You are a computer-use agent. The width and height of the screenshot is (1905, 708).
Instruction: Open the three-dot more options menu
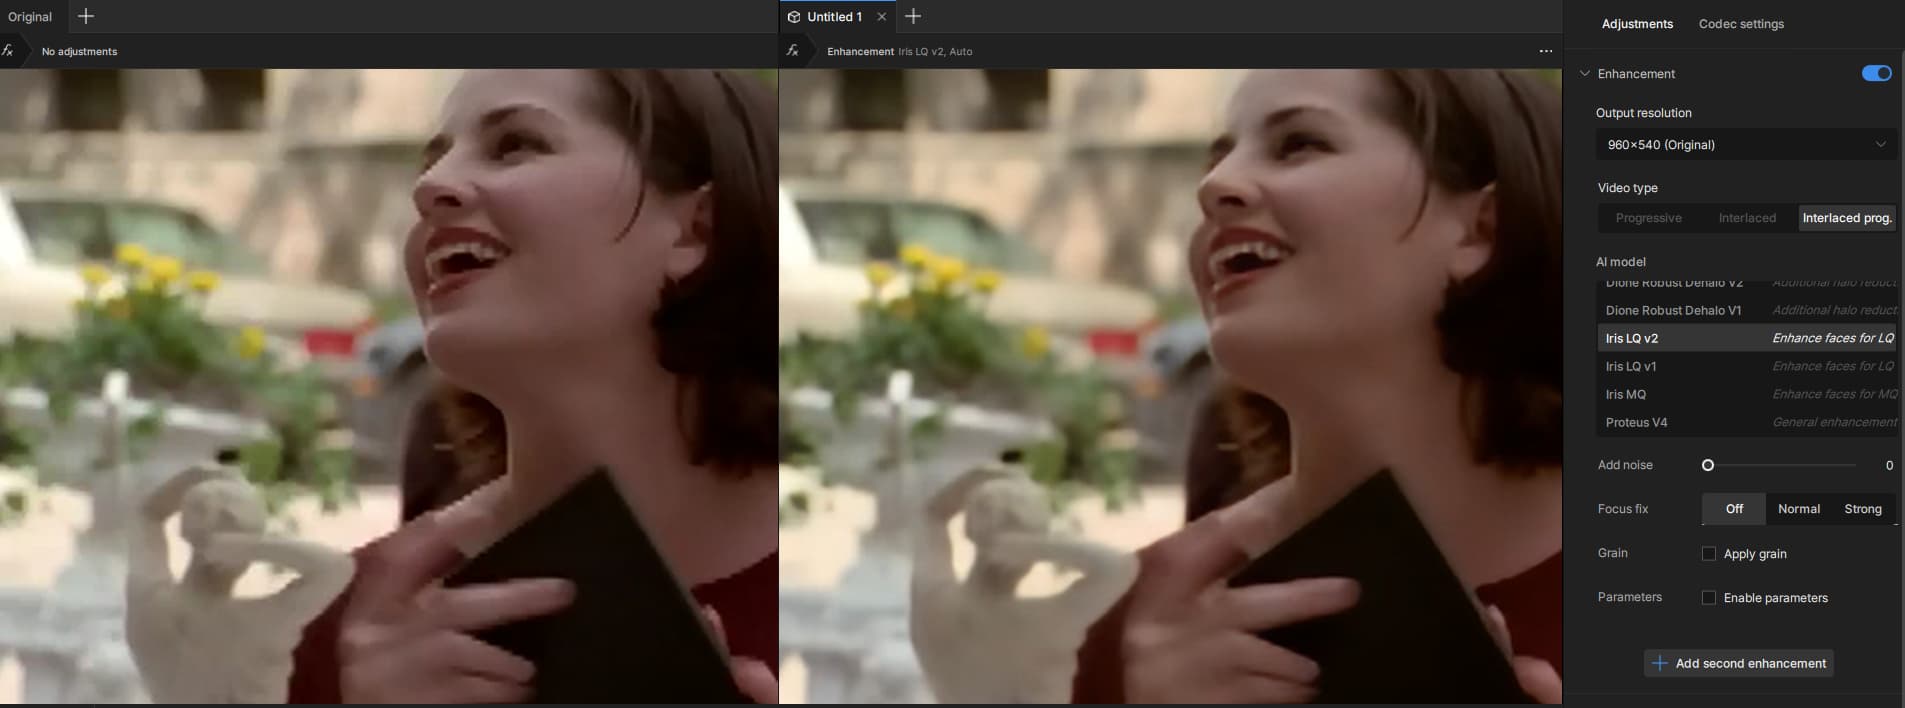pyautogui.click(x=1546, y=51)
